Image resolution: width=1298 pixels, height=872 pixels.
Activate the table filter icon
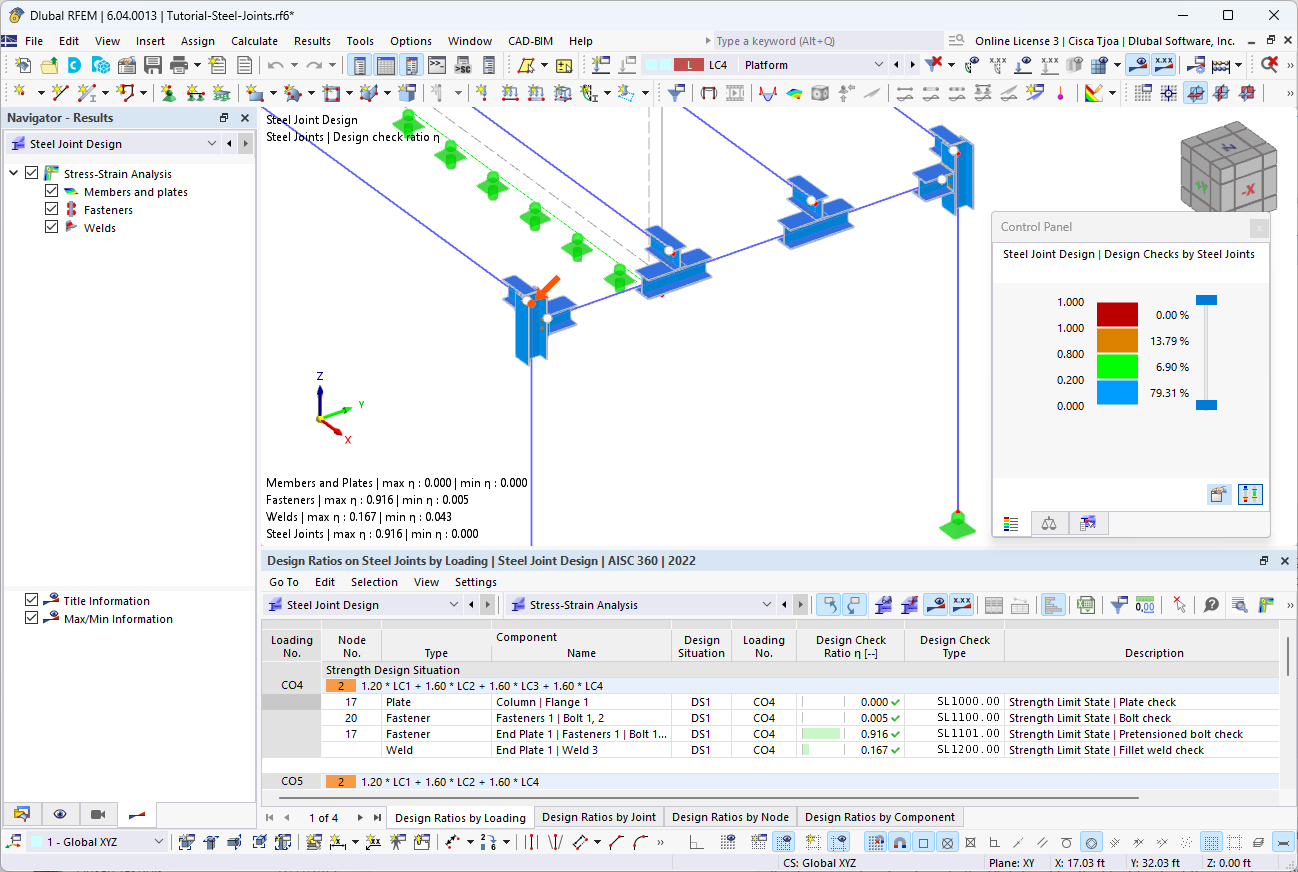click(1118, 604)
